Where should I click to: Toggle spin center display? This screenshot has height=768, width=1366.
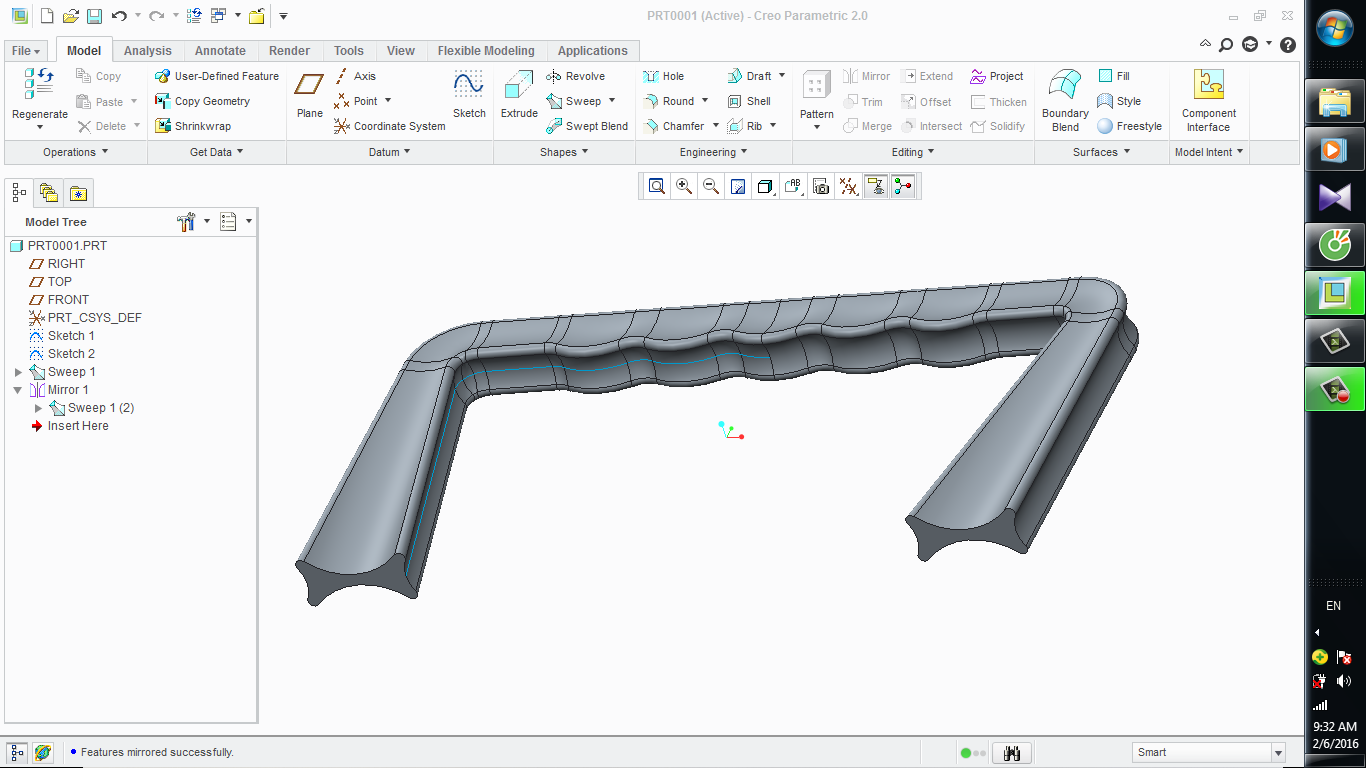(x=903, y=186)
